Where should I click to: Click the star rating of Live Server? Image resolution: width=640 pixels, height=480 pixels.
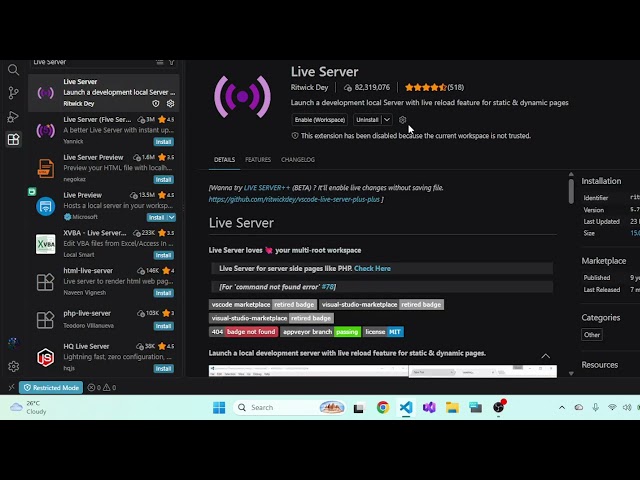tap(425, 87)
